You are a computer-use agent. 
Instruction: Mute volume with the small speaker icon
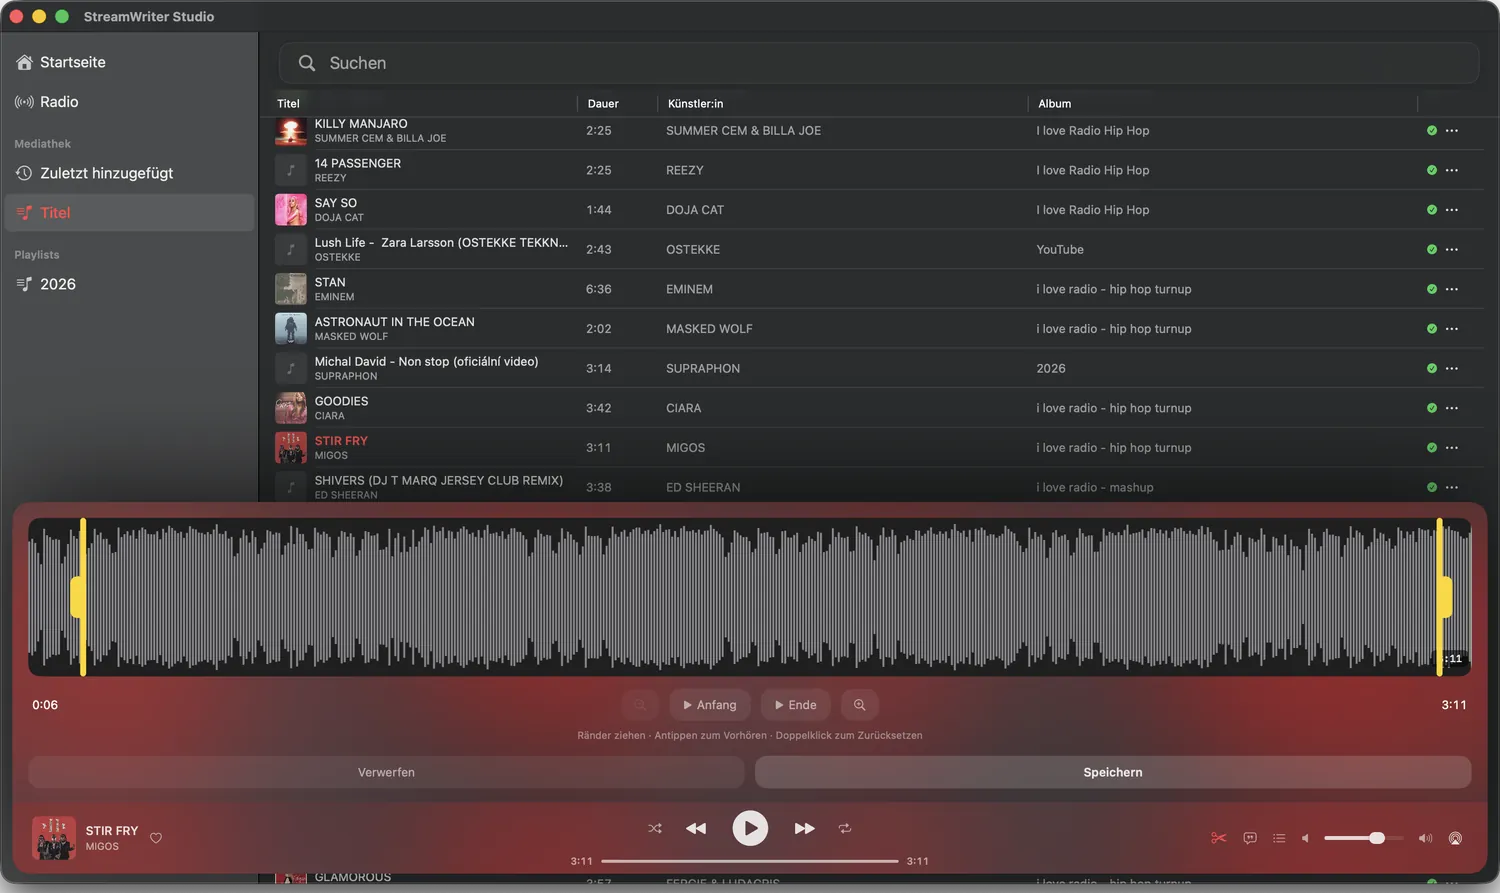click(1305, 838)
